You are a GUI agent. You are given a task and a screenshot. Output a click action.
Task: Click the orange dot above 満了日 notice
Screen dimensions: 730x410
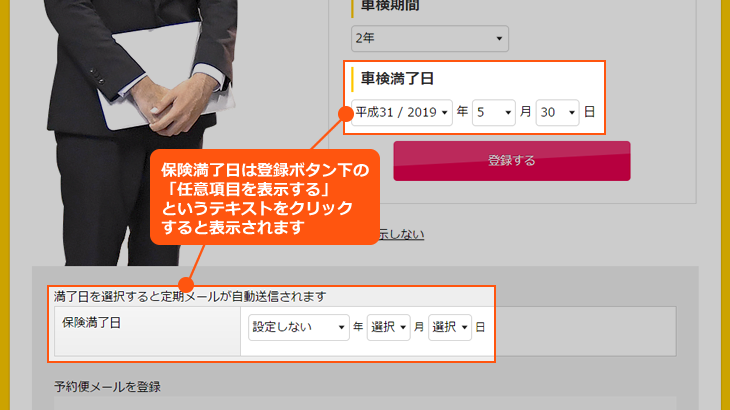point(182,284)
